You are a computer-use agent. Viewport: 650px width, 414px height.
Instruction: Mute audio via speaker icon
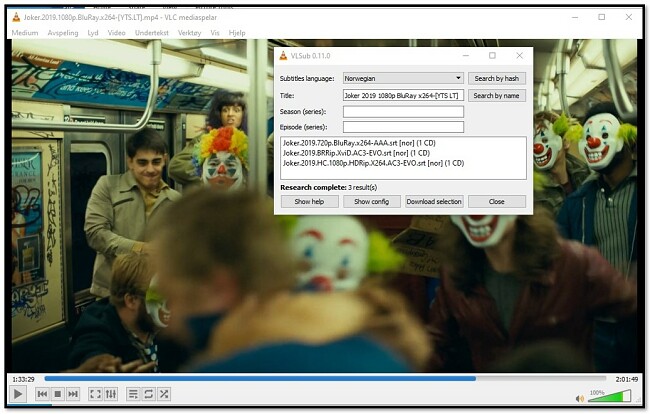[580, 398]
